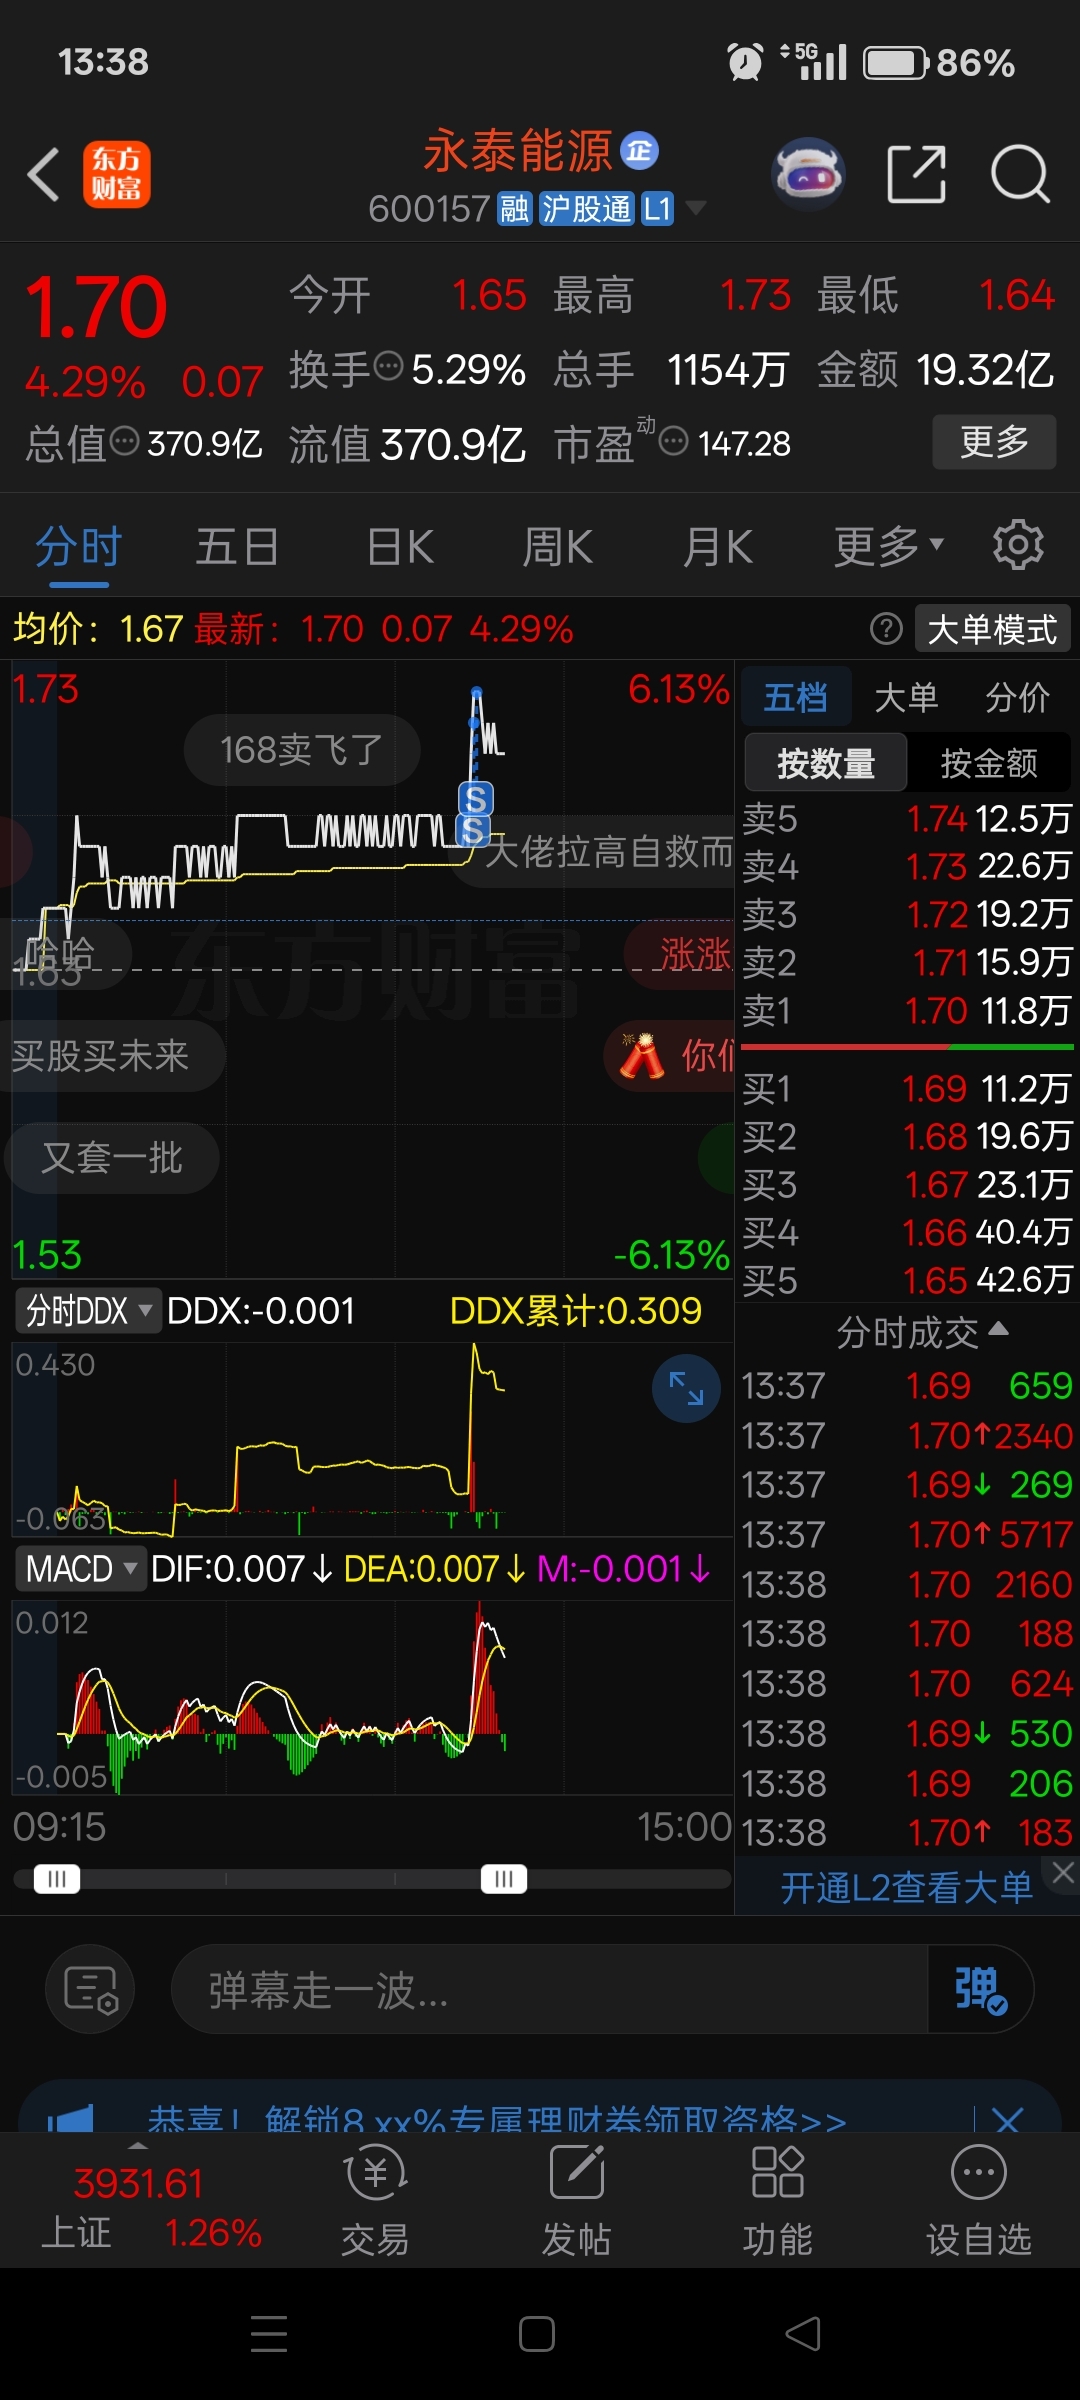
Task: Dismiss the 开通L2 banner X
Action: pyautogui.click(x=1062, y=1873)
